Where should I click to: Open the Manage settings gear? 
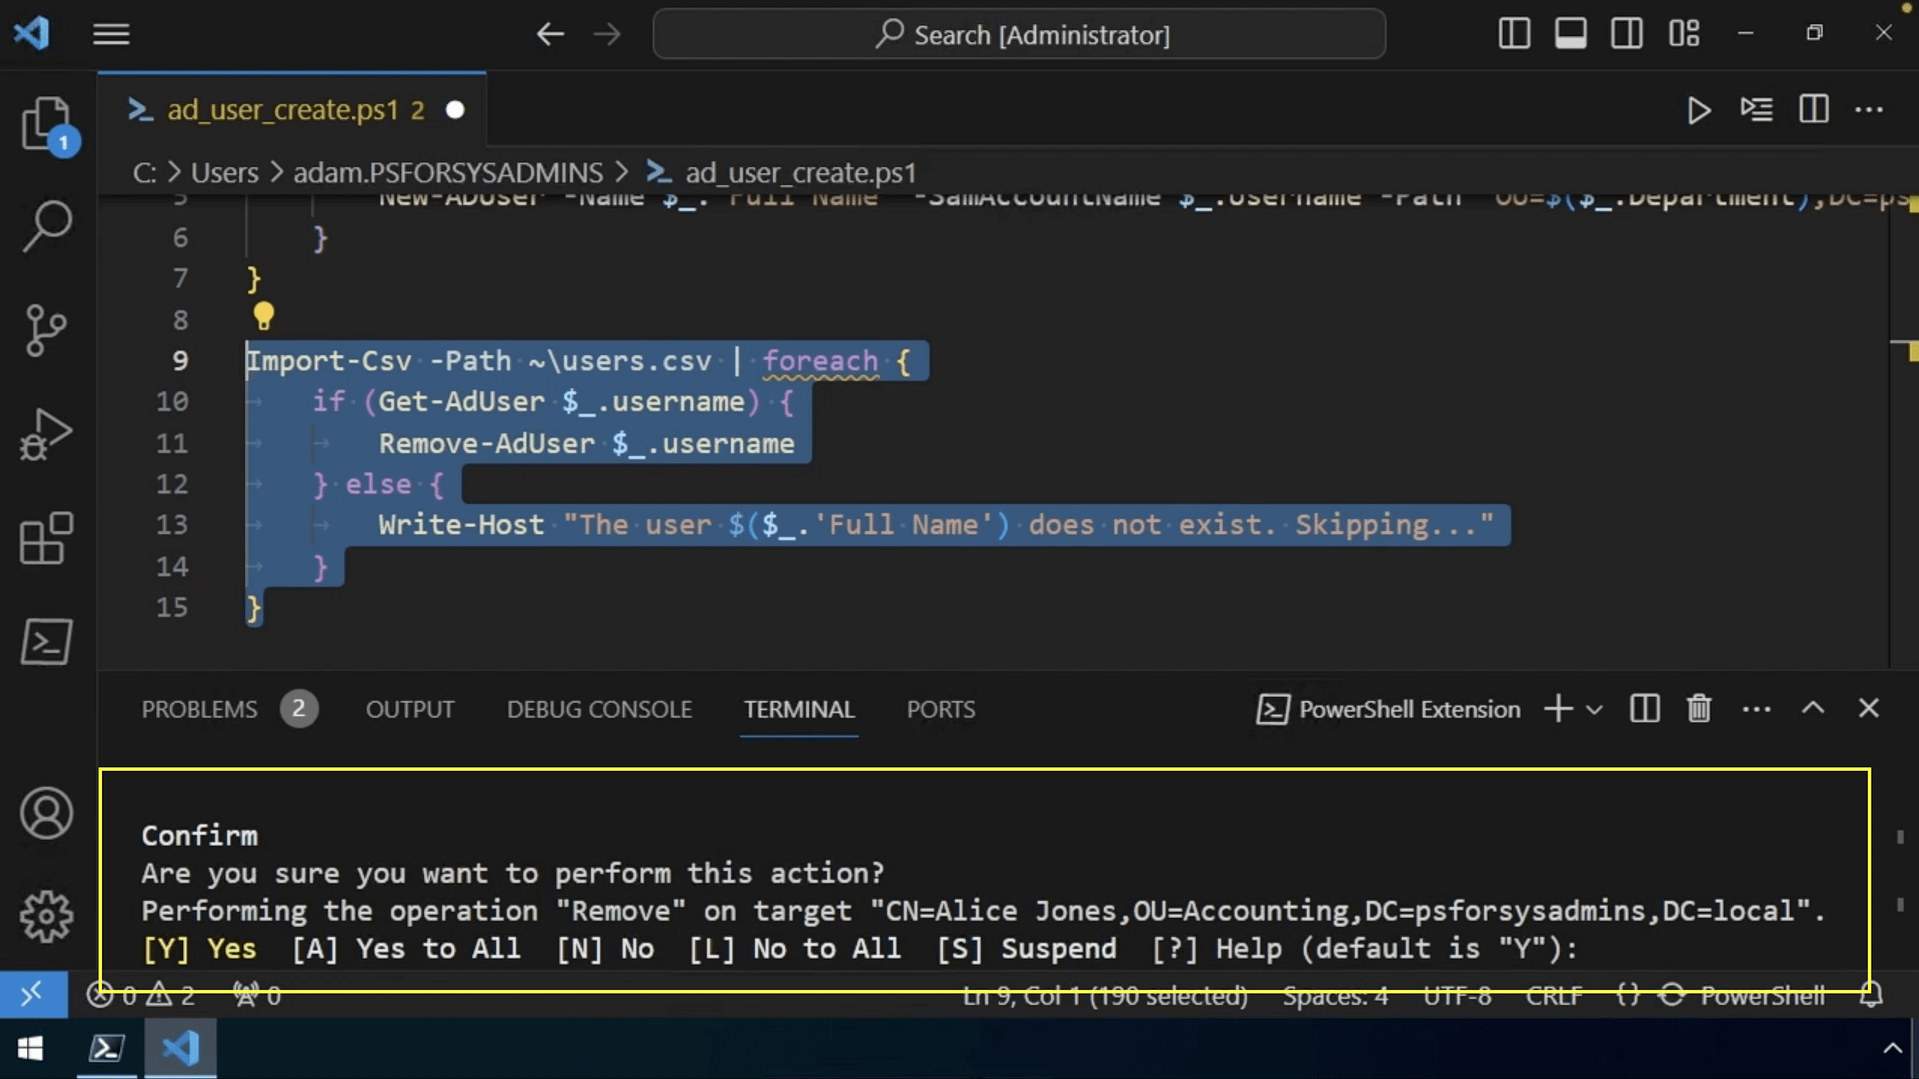[47, 916]
